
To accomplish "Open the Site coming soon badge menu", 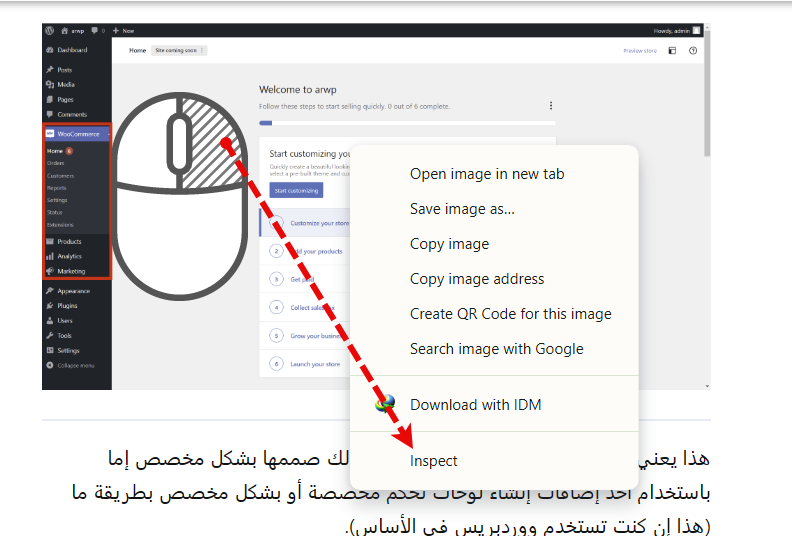I will (x=179, y=51).
